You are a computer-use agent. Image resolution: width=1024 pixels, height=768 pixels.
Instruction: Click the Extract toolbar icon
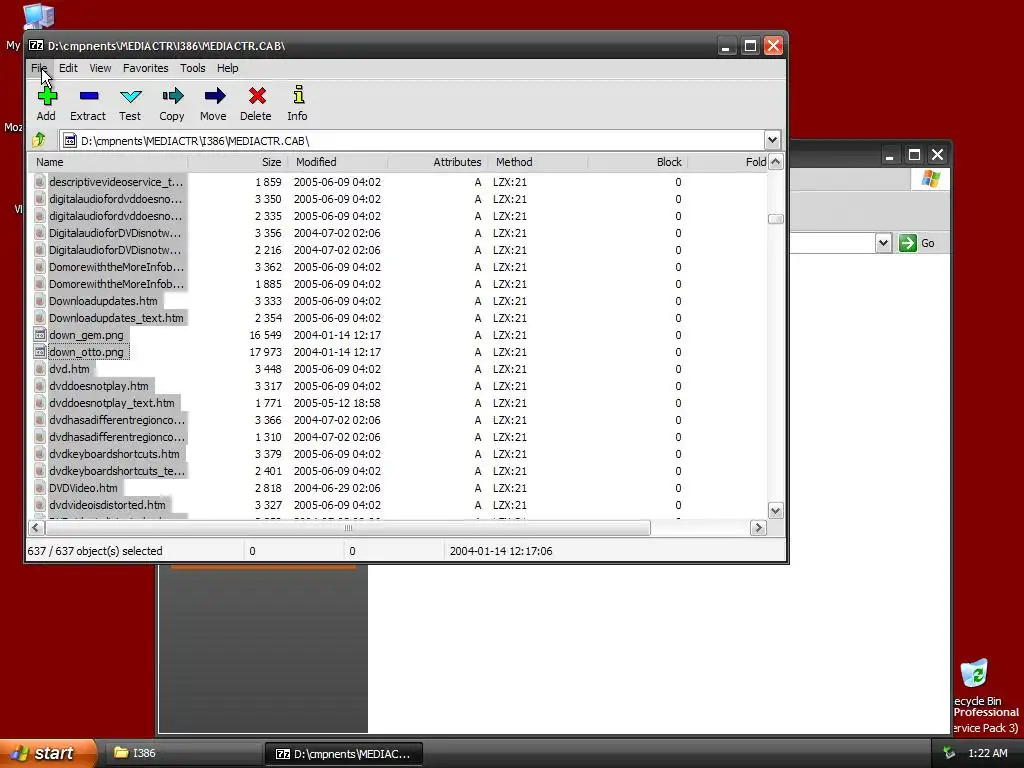(x=89, y=97)
